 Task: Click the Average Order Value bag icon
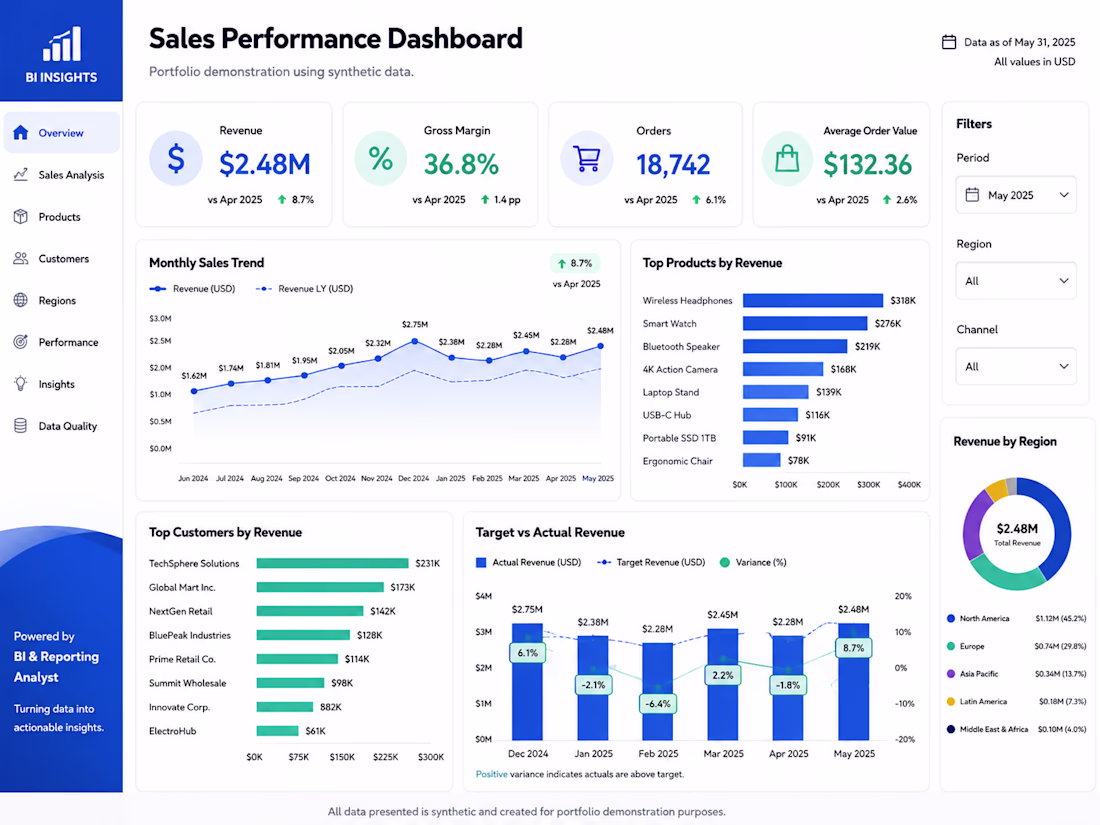pyautogui.click(x=787, y=159)
